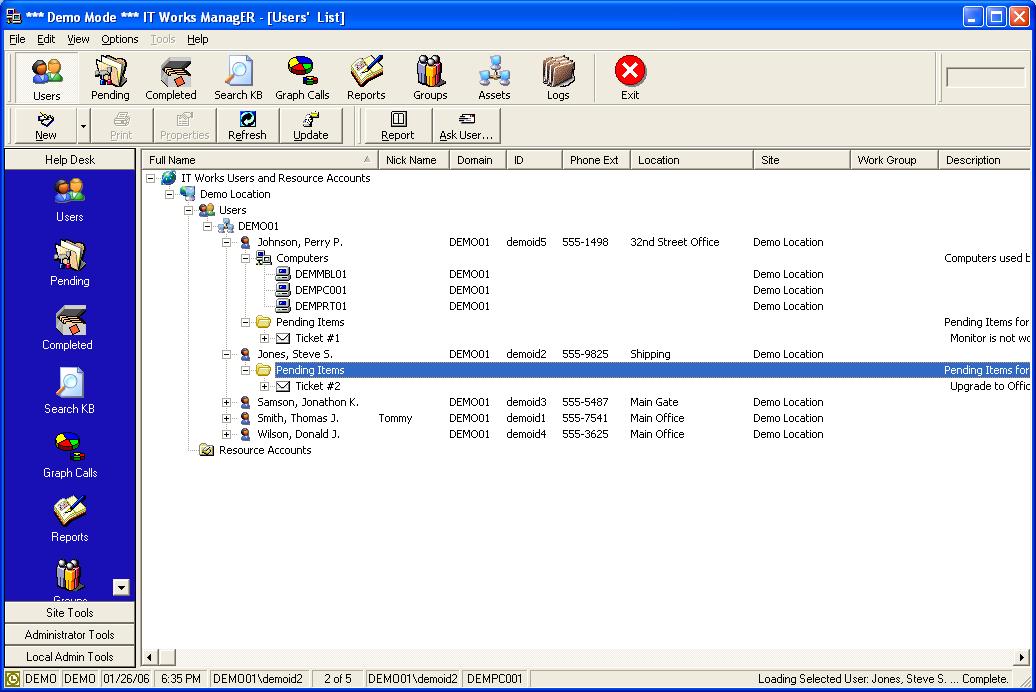This screenshot has width=1036, height=692.
Task: Collapse the Johnson, Perry P. tree node
Action: click(227, 242)
